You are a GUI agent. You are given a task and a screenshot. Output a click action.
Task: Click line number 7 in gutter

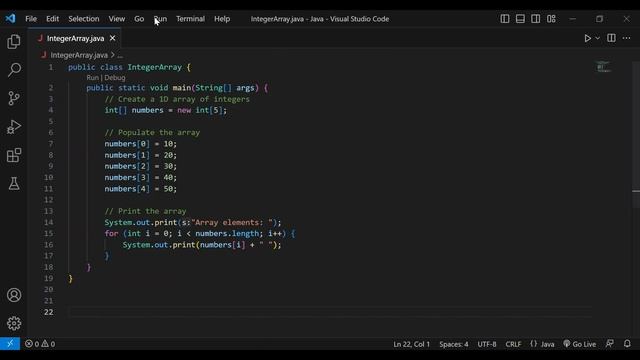51,144
